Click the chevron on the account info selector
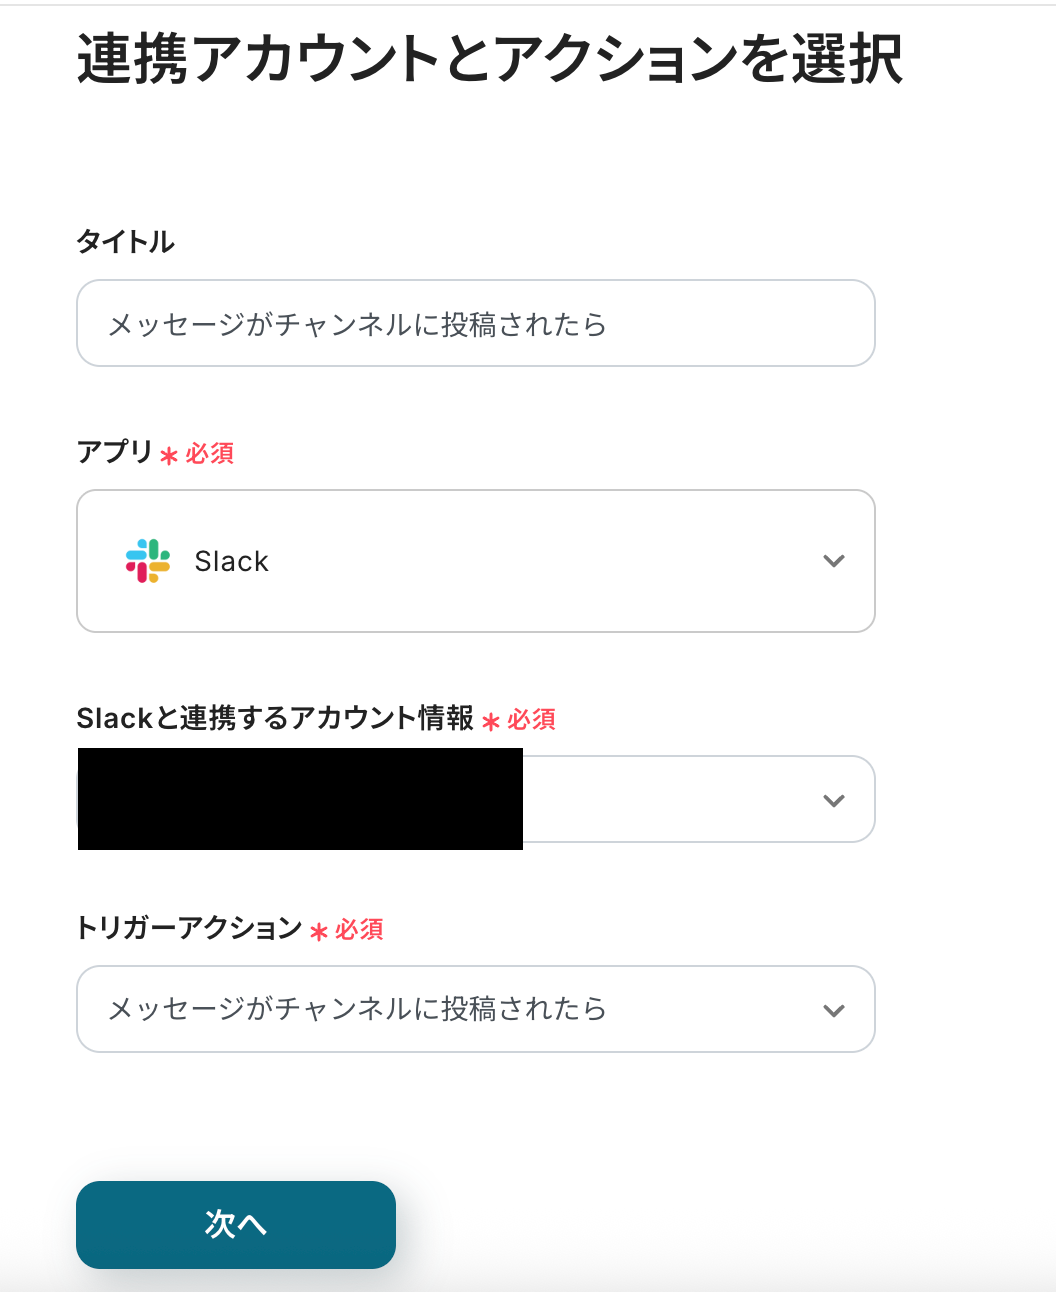Screen dimensions: 1056x1292 (x=833, y=800)
